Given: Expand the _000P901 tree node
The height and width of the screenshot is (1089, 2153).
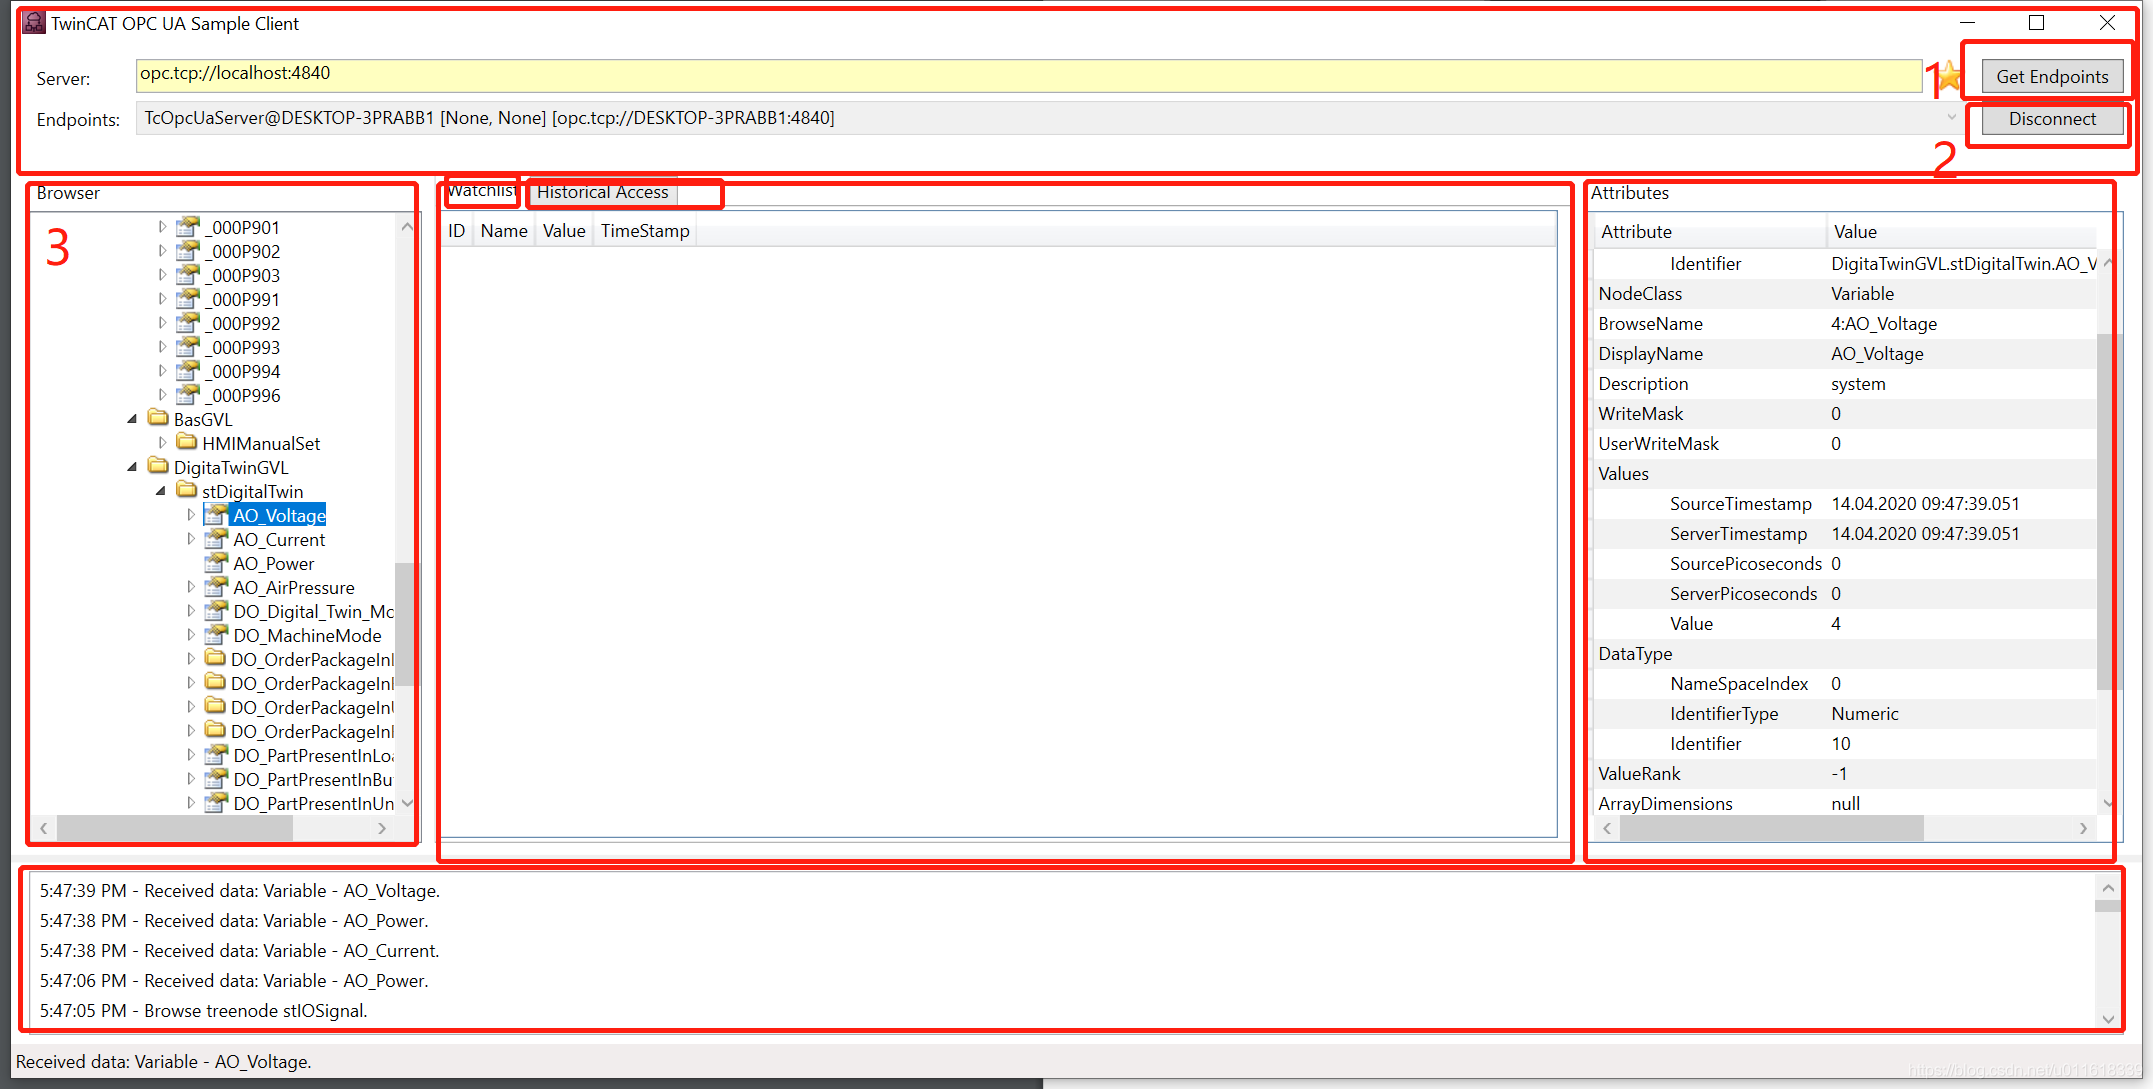Looking at the screenshot, I should tap(162, 227).
